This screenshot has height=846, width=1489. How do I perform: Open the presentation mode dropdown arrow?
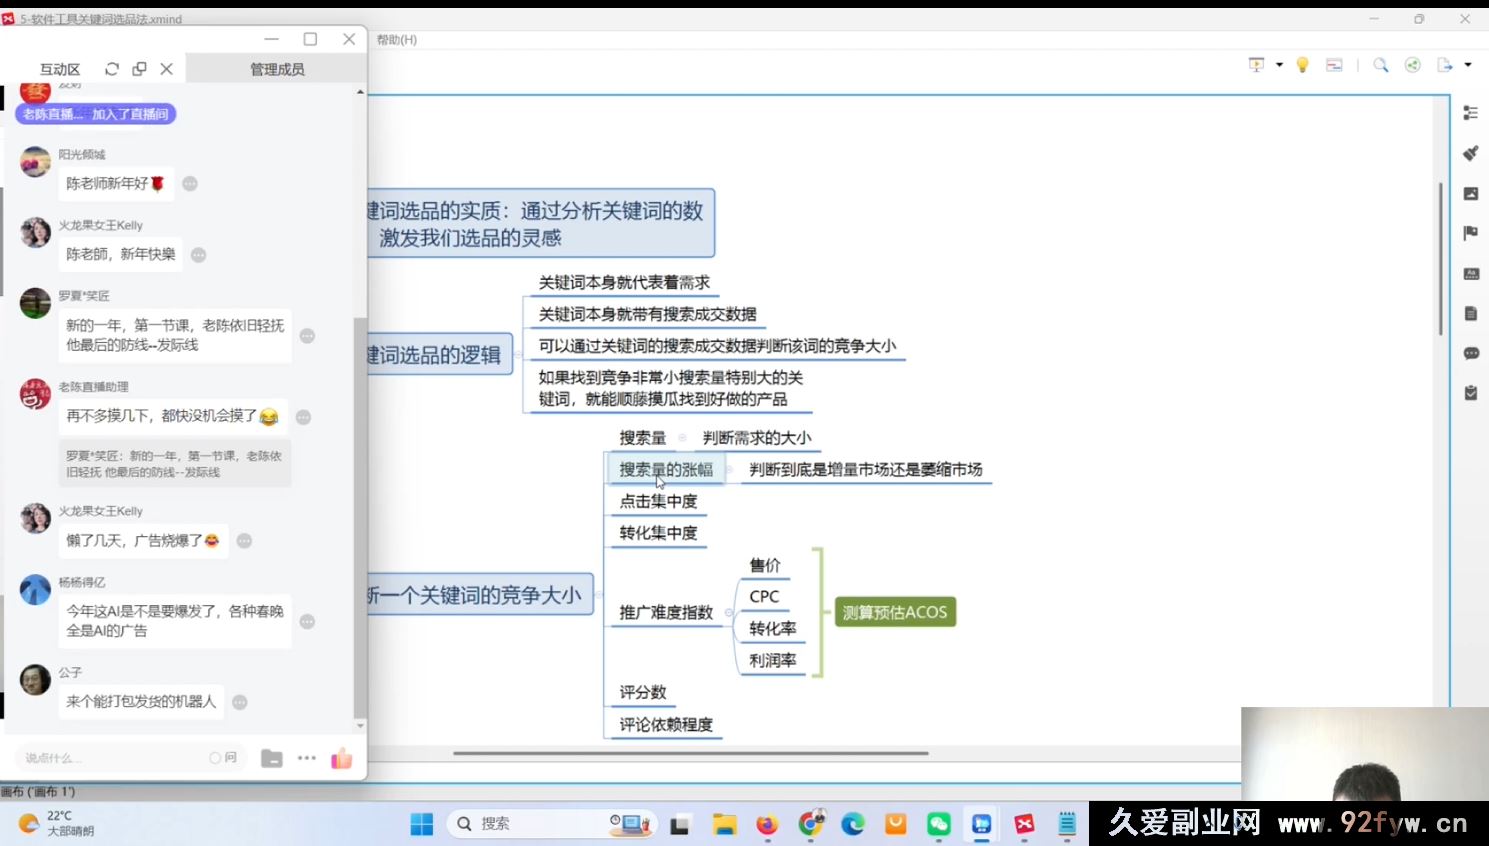coord(1279,65)
